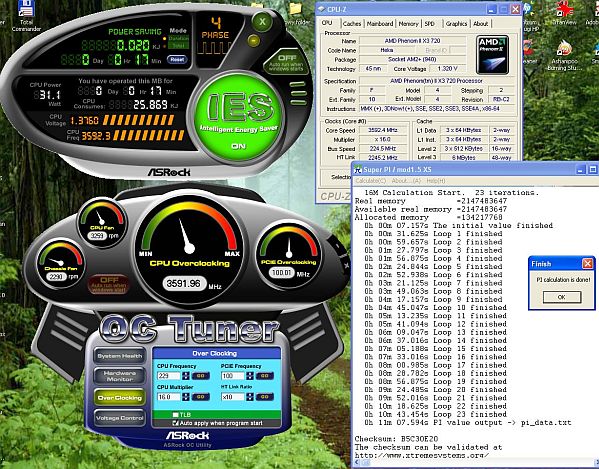This screenshot has height=469, width=599.
Task: Enable the TLB checkbox
Action: pyautogui.click(x=175, y=414)
